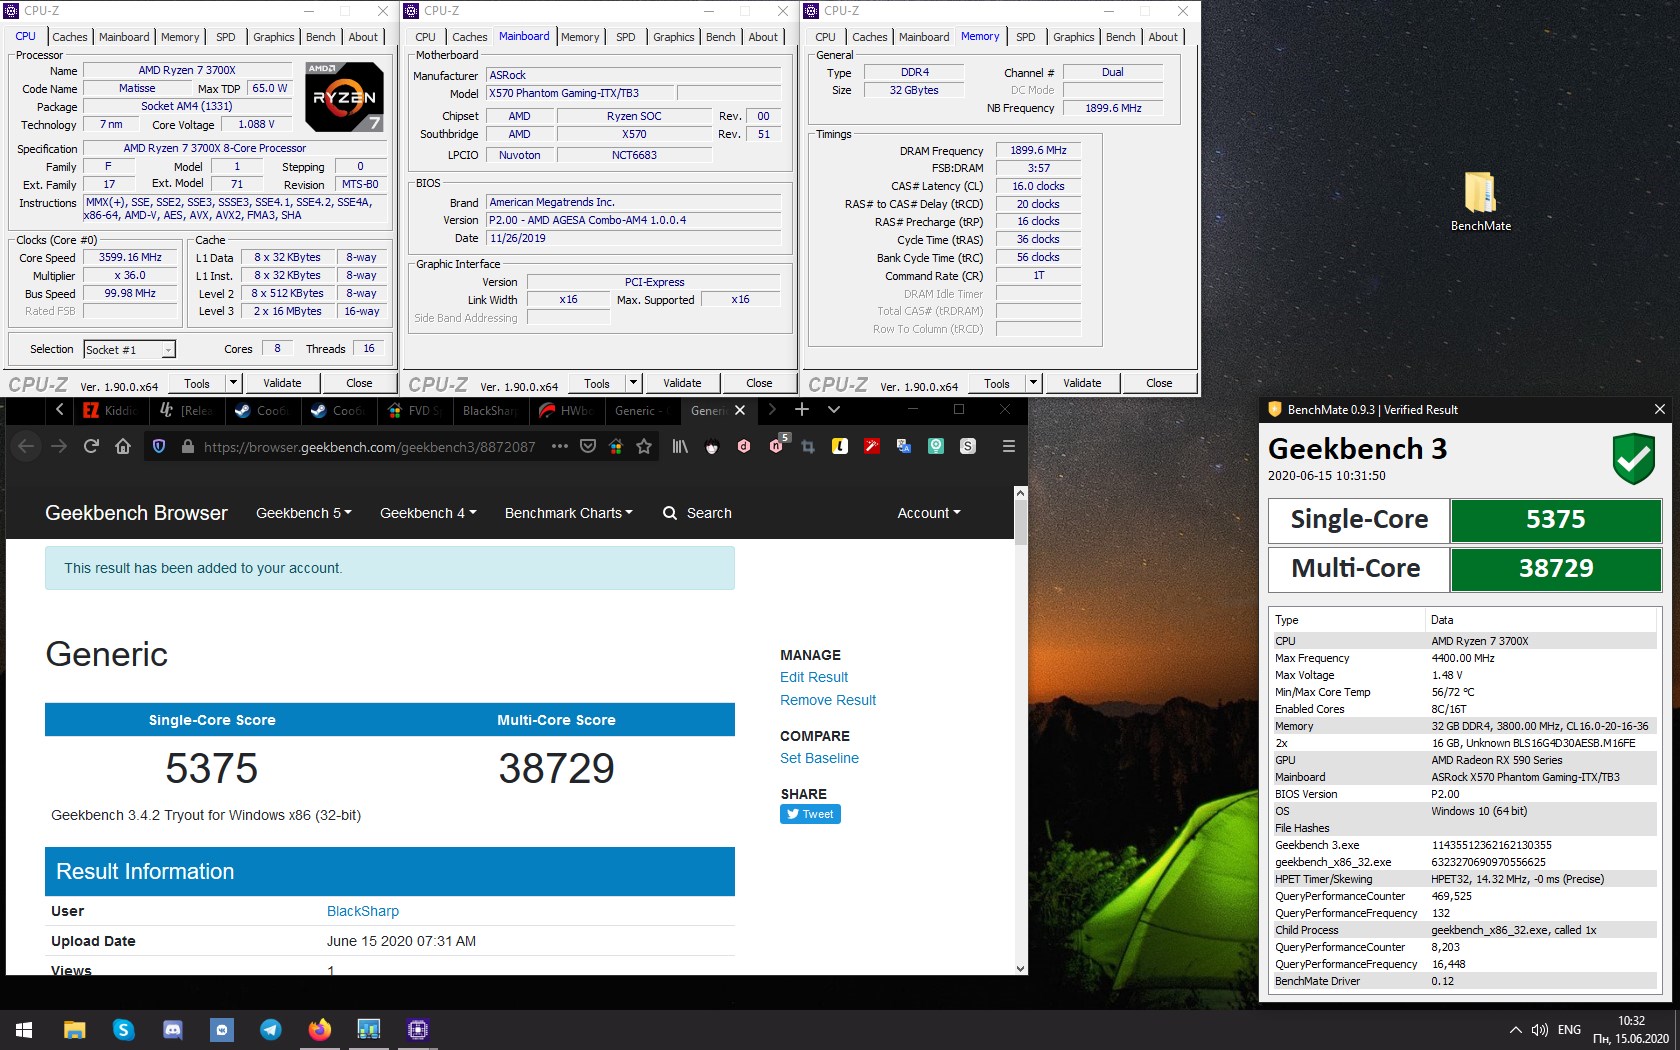Click the Firefox URL address field
Image resolution: width=1680 pixels, height=1050 pixels.
pyautogui.click(x=369, y=446)
